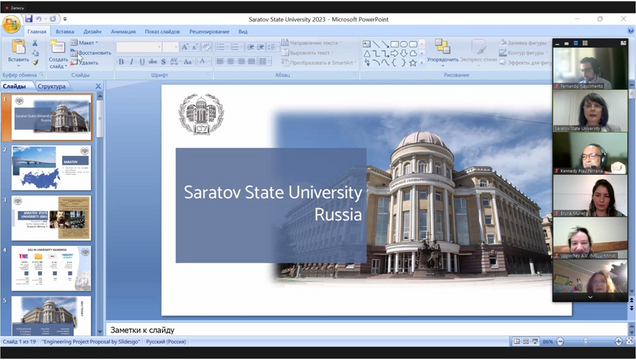636x360 pixels.
Task: Toggle Bold formatting button
Action: point(121,62)
